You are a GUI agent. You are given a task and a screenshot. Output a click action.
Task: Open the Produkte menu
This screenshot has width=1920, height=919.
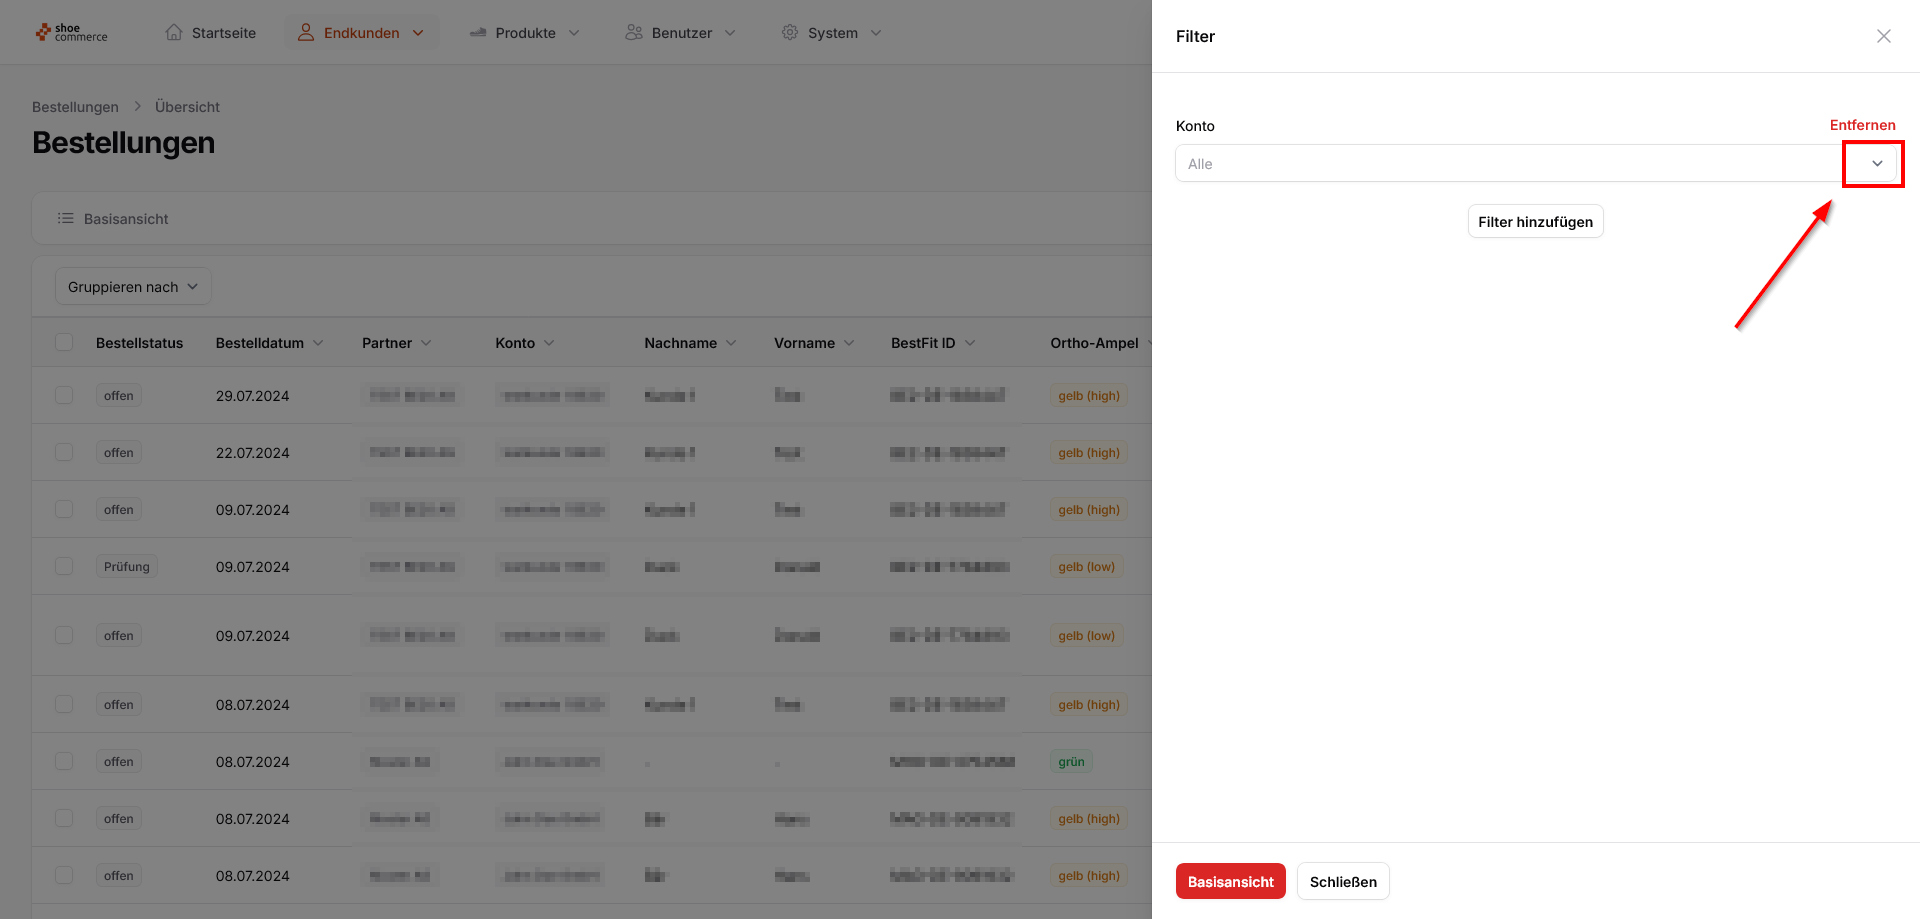(524, 32)
